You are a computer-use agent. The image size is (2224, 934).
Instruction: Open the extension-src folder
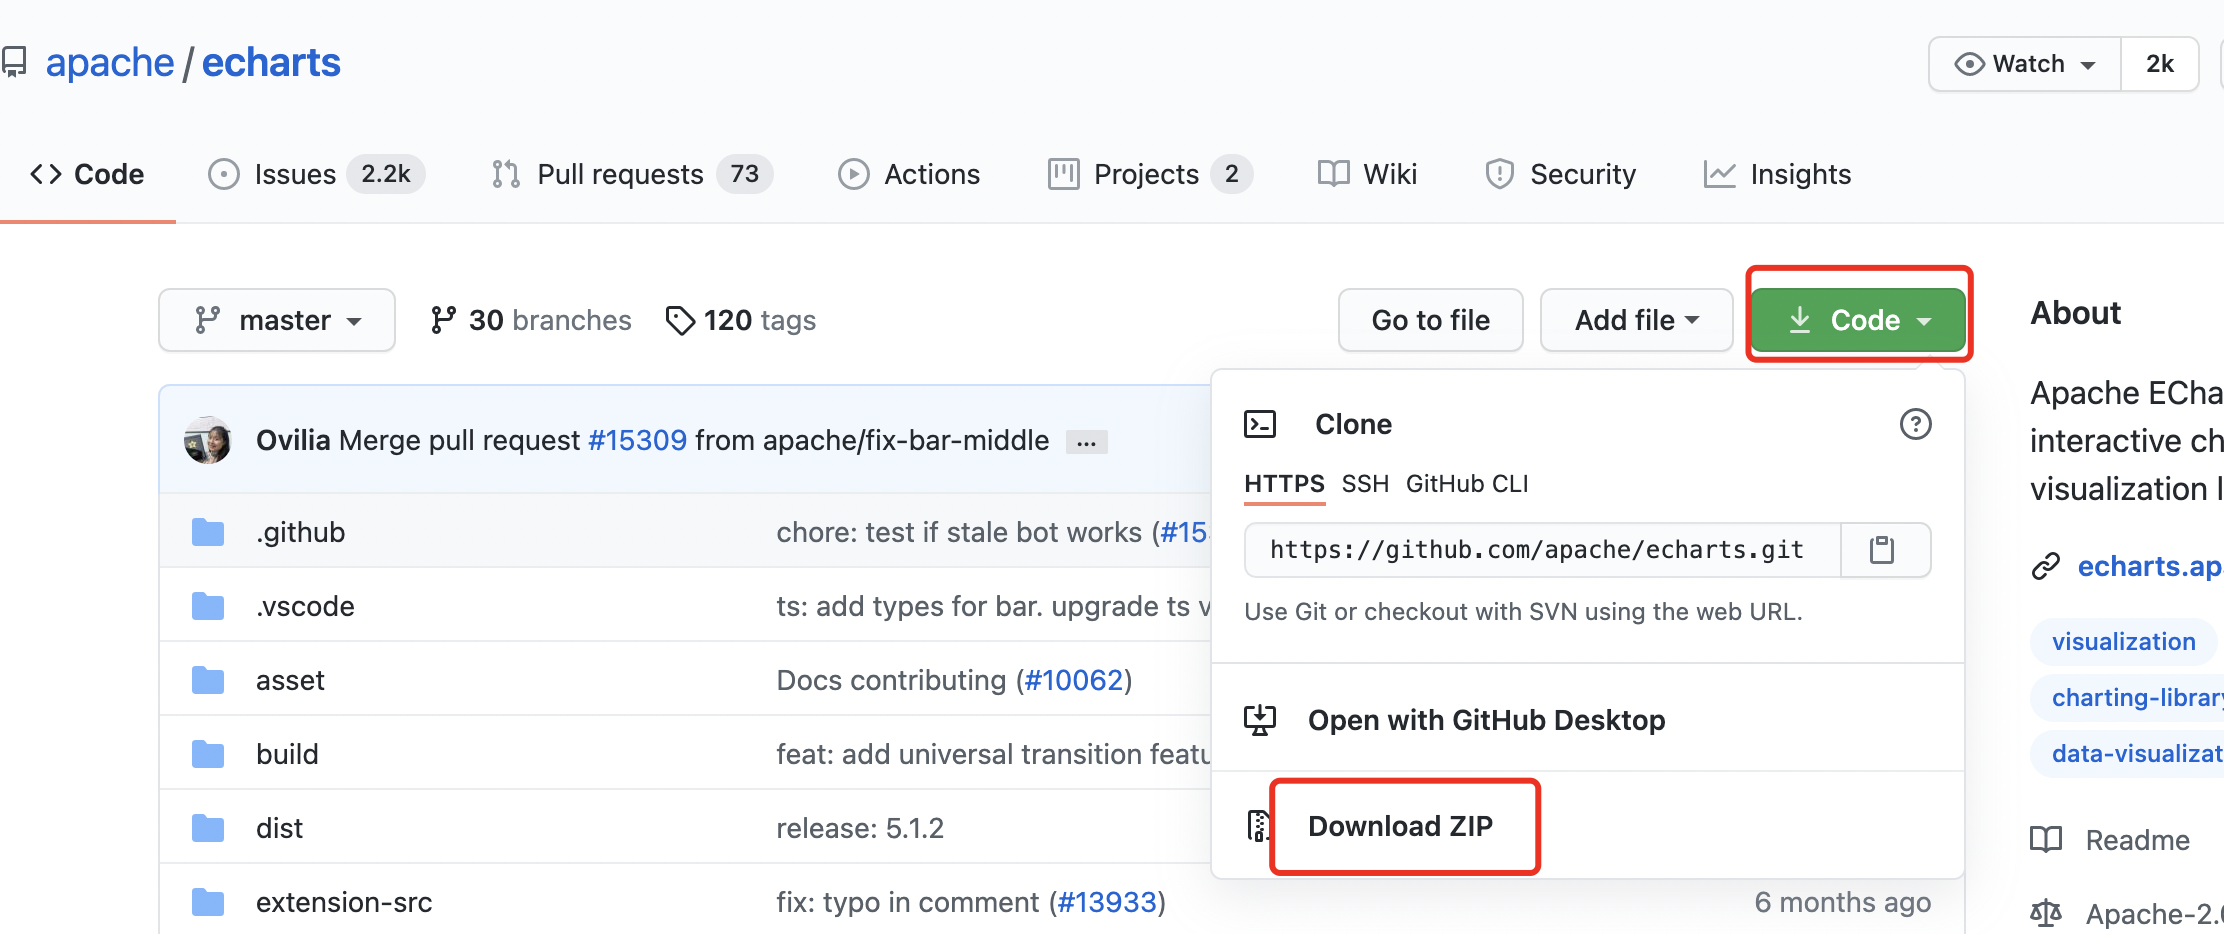[344, 902]
